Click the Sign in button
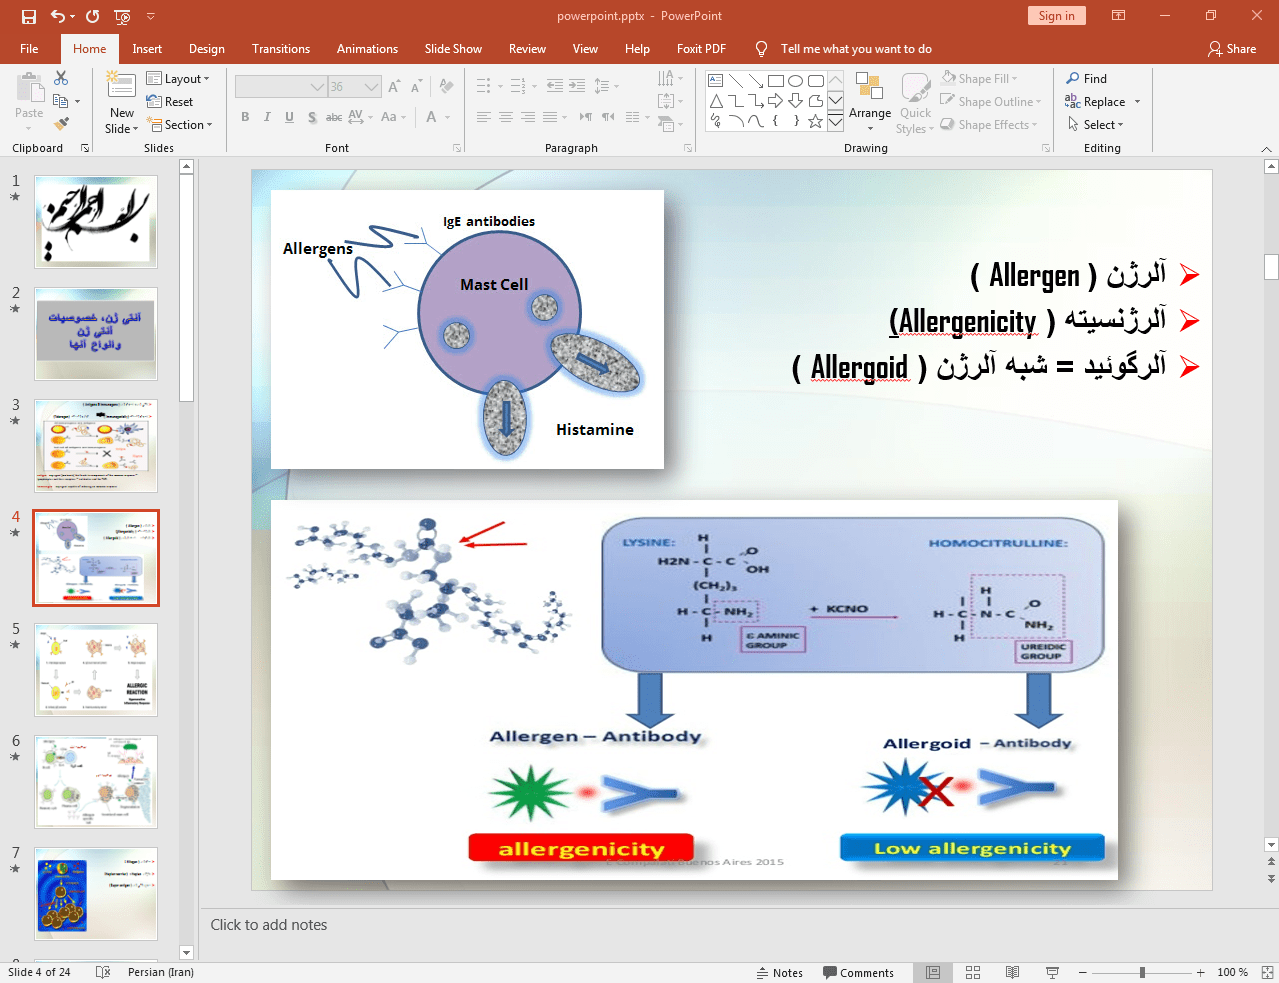 click(x=1056, y=16)
